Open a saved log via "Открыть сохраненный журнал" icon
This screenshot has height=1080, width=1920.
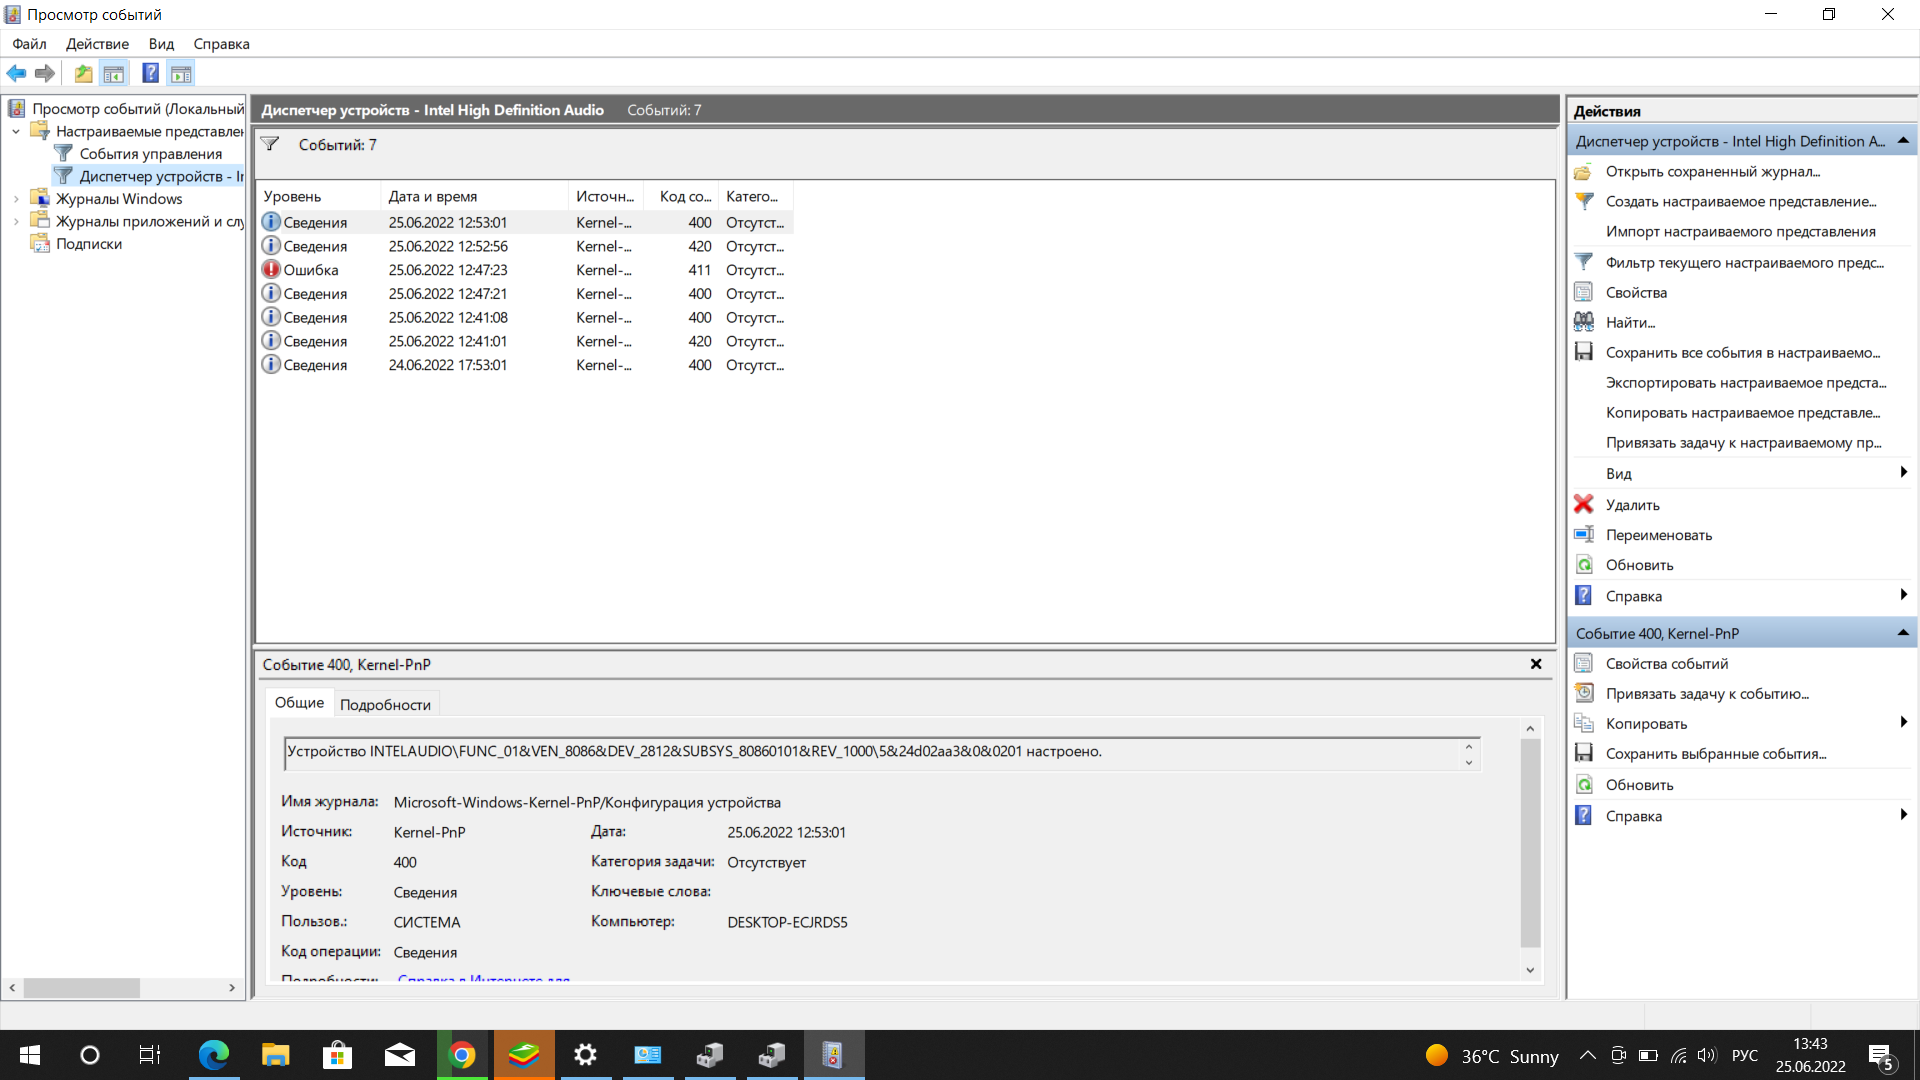(1583, 171)
